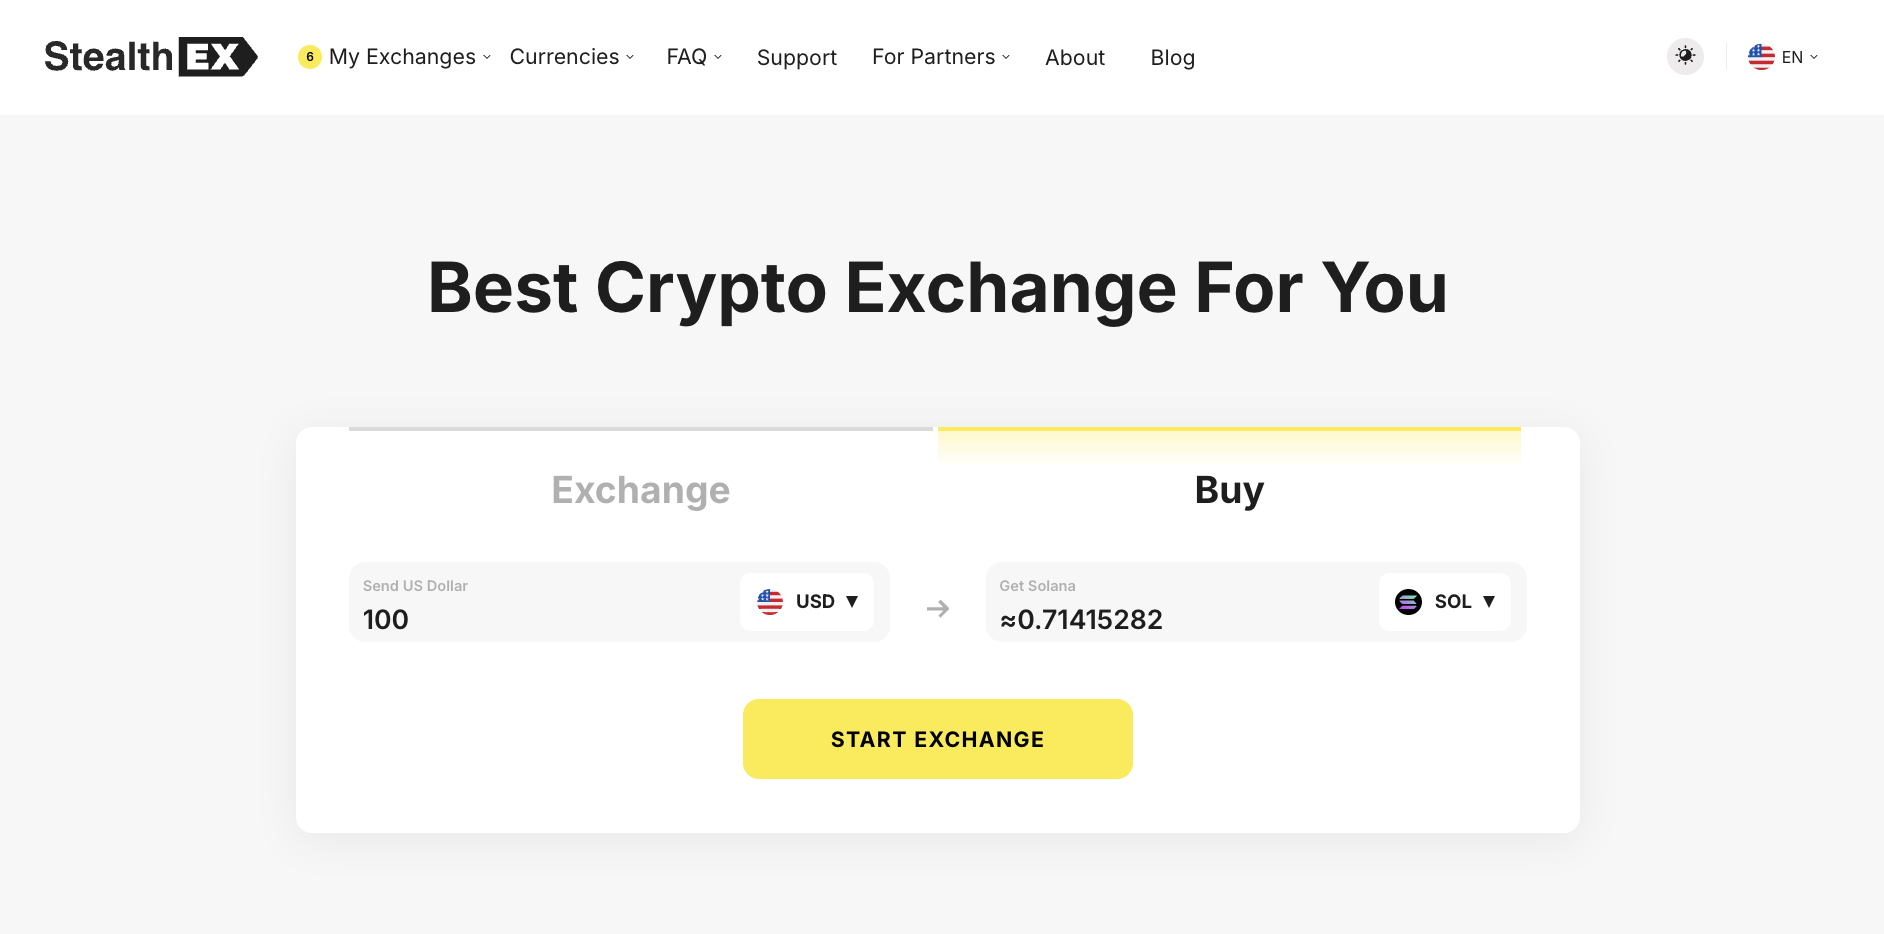Switch to the Exchange tab

coord(641,490)
